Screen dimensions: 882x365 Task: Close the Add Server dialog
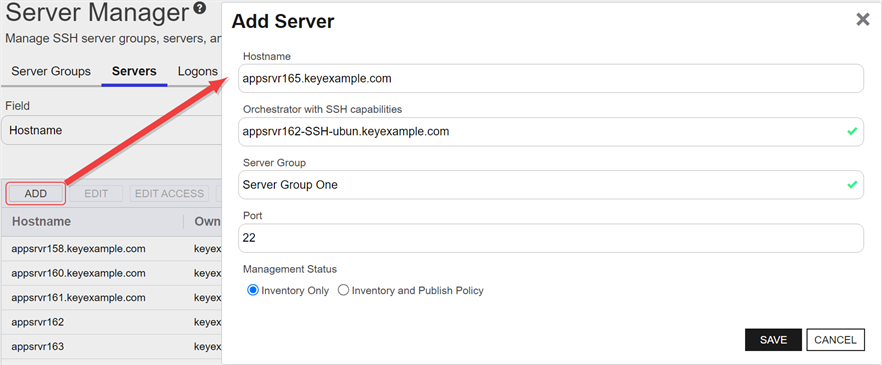pyautogui.click(x=862, y=20)
